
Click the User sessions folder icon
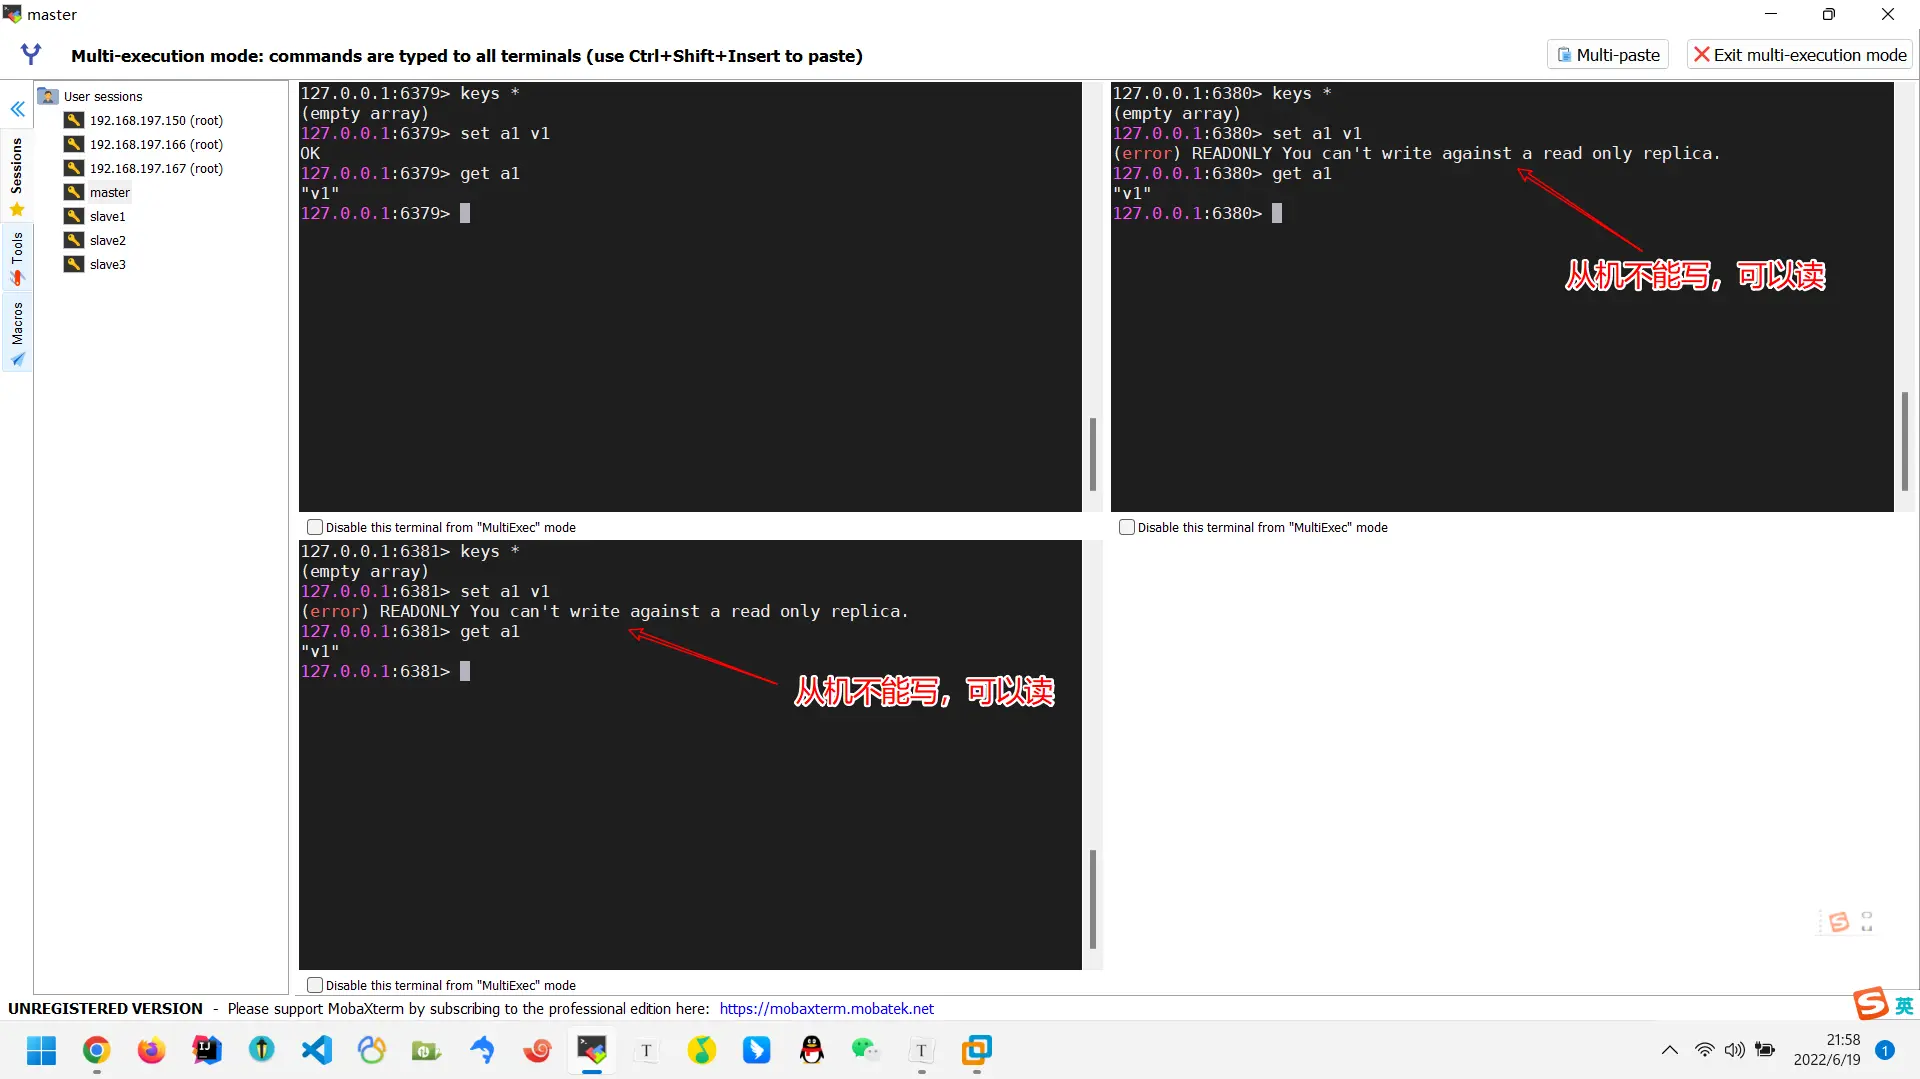pyautogui.click(x=48, y=96)
